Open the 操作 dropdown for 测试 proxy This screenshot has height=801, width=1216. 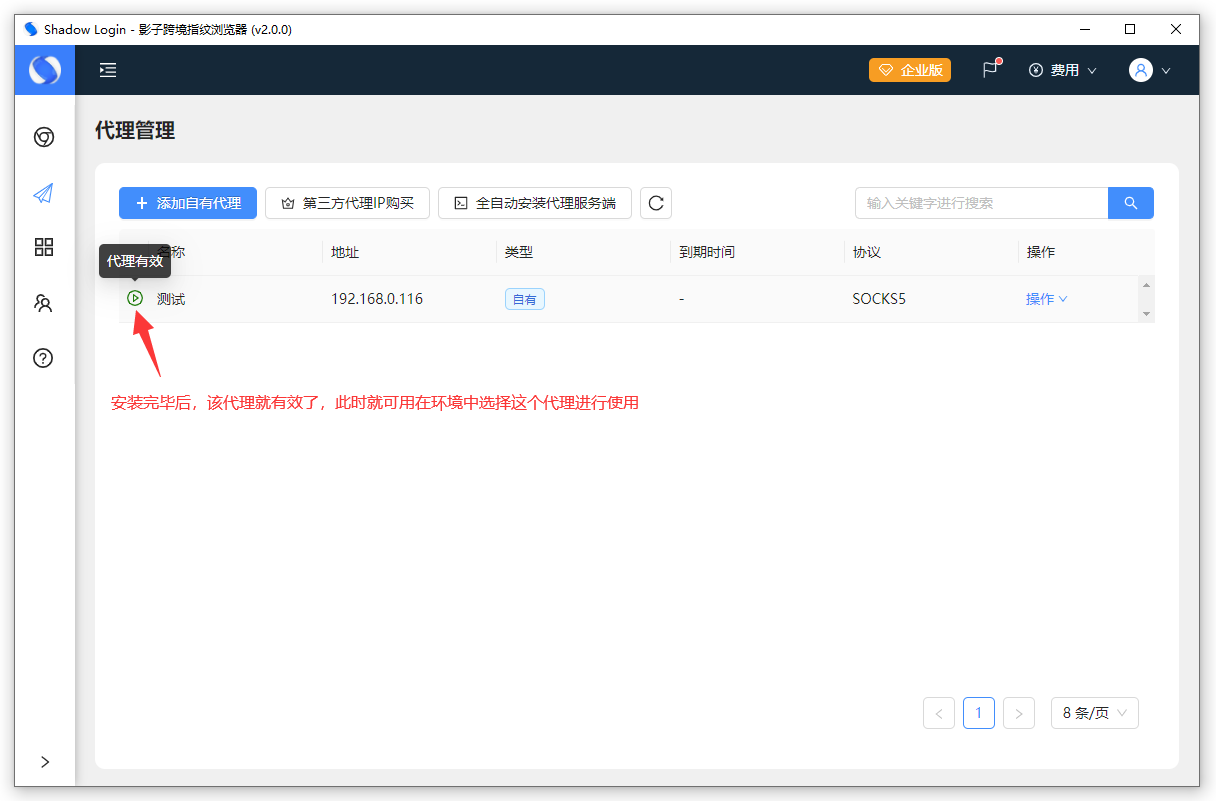1046,299
